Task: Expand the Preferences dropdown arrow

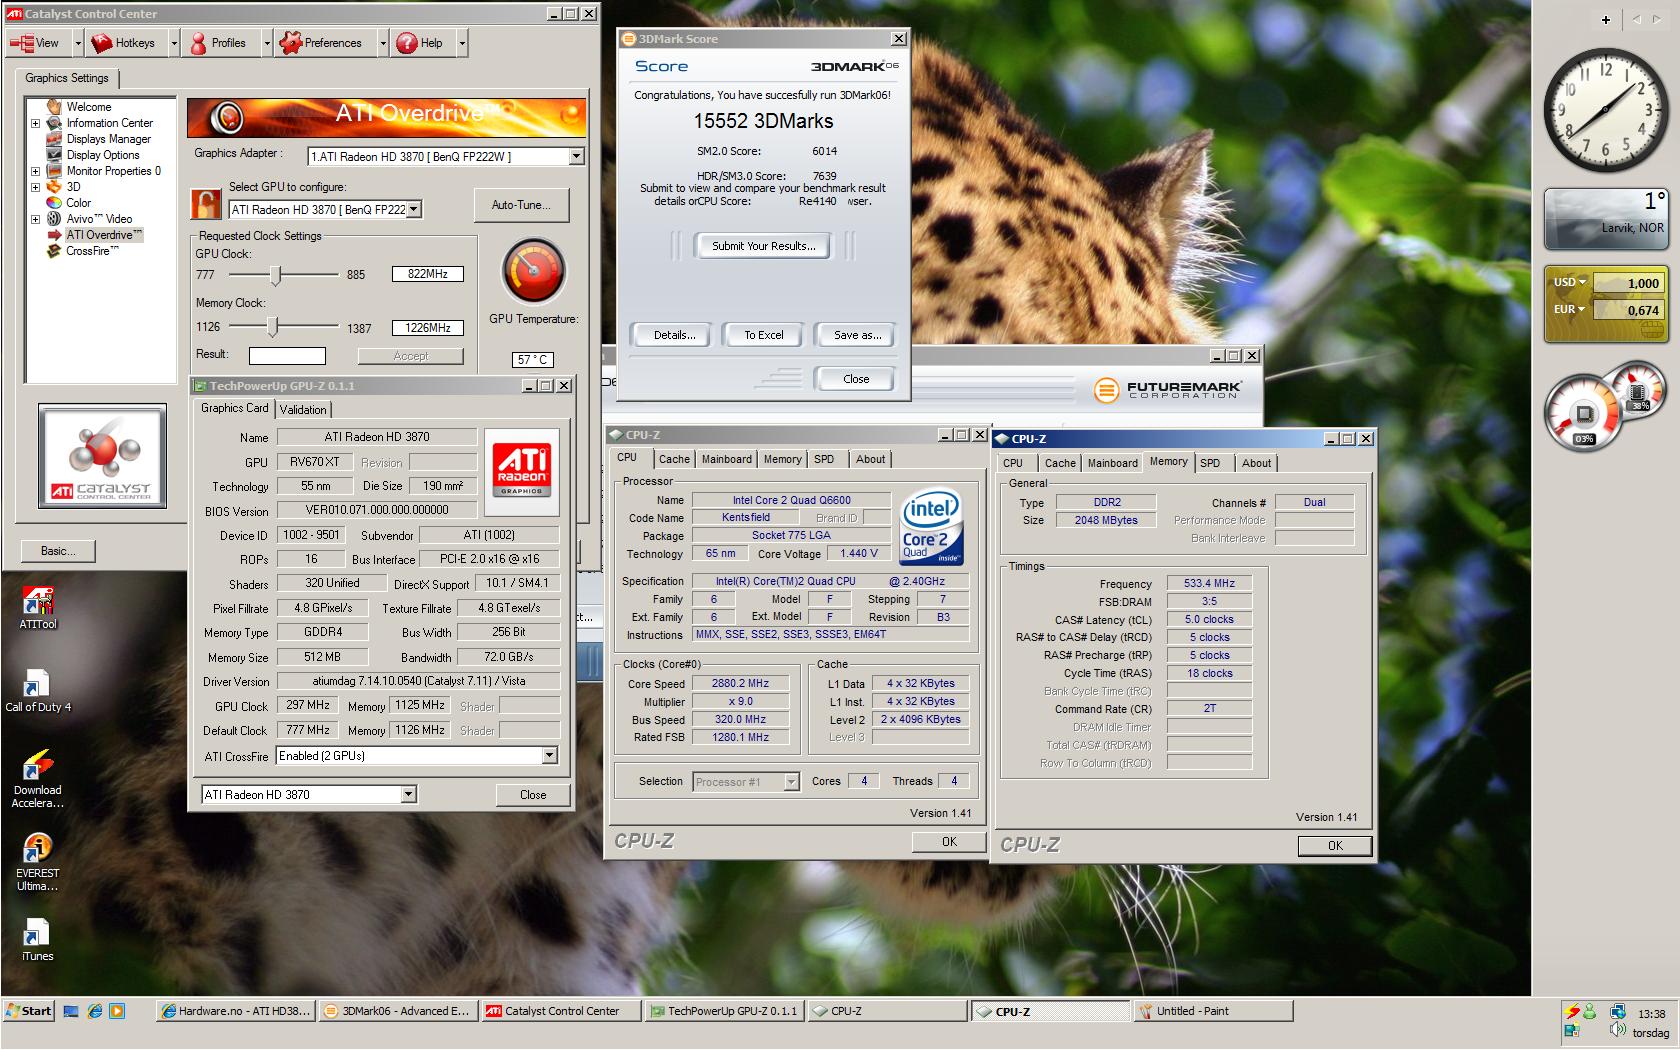Action: 382,43
